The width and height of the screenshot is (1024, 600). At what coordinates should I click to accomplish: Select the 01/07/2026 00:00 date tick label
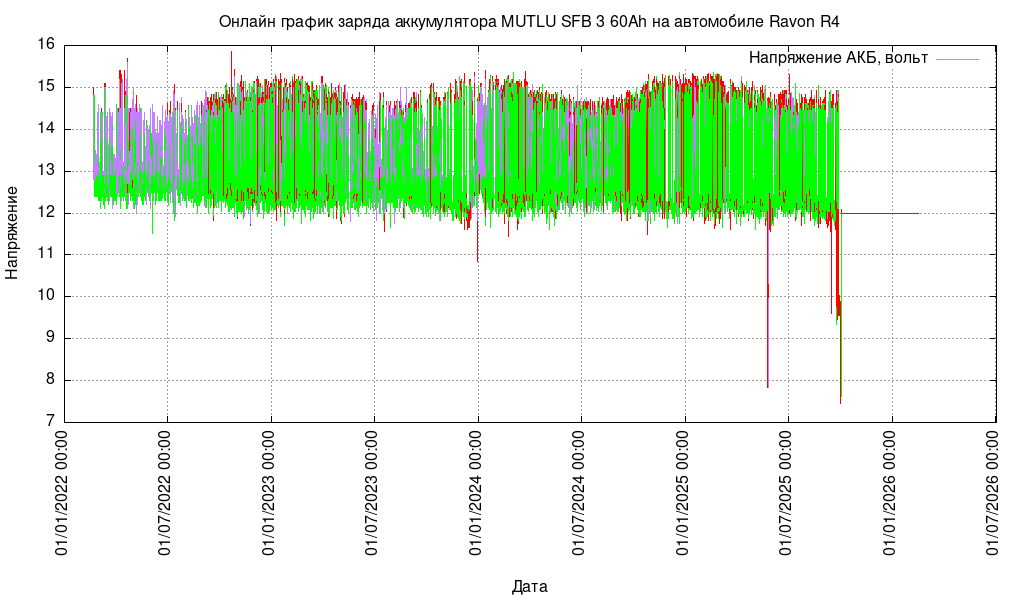point(994,494)
